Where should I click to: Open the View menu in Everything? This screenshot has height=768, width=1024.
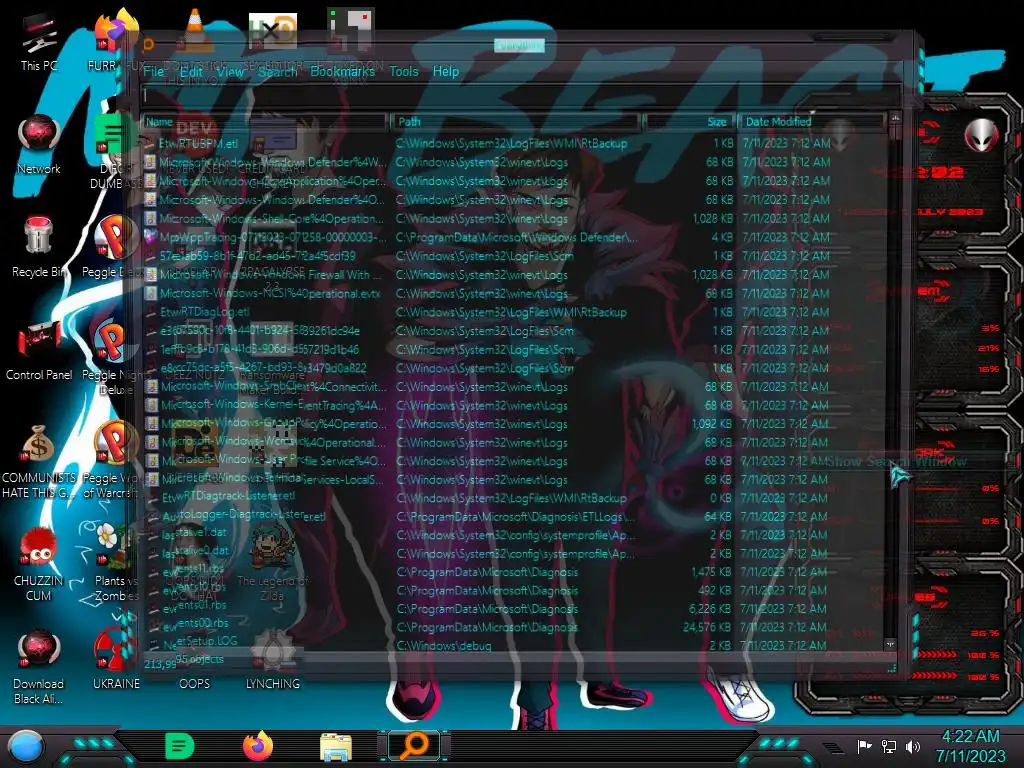tap(231, 71)
